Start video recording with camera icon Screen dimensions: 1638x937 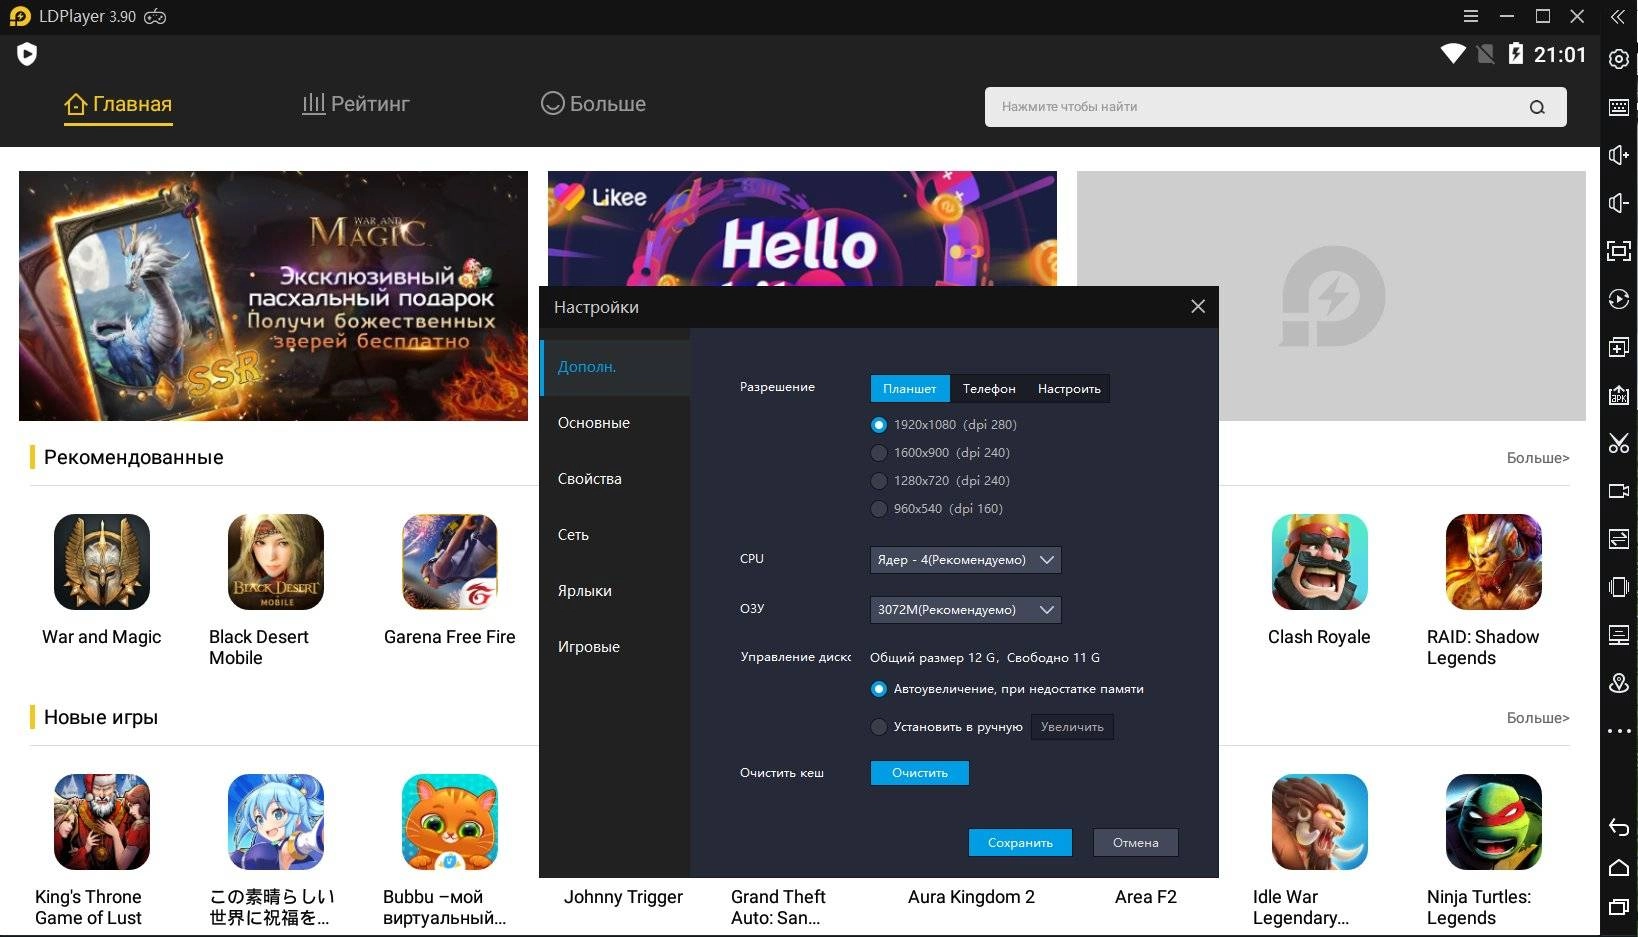coord(1618,491)
